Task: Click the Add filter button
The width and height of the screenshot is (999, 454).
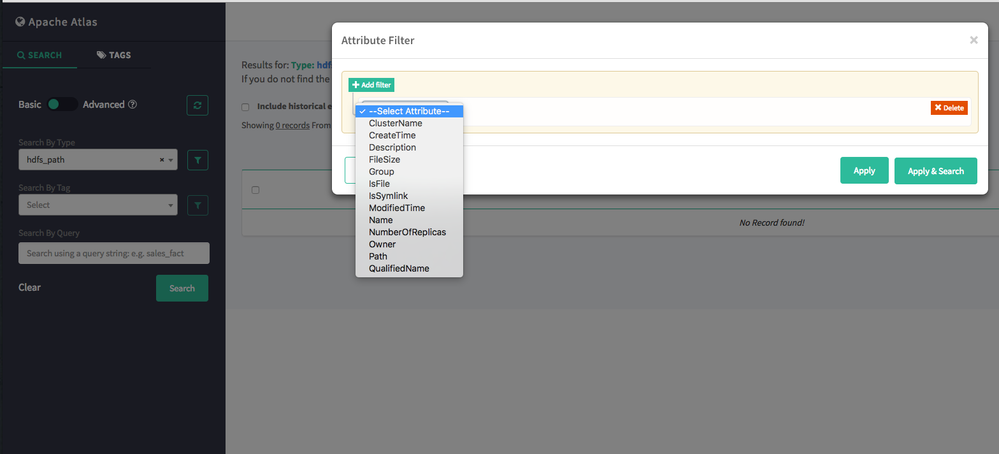Action: click(371, 85)
